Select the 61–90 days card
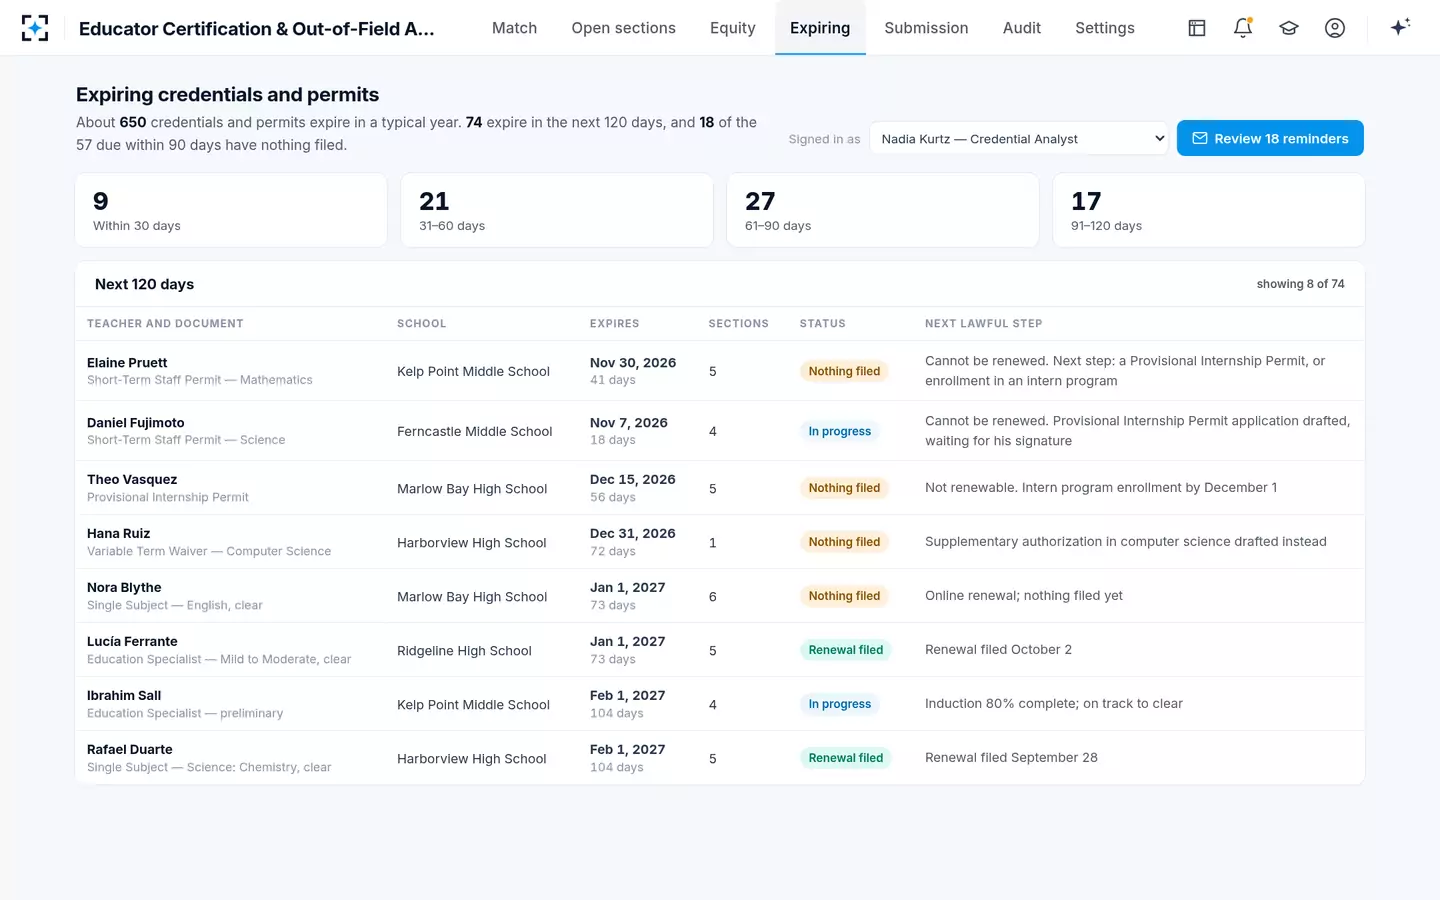This screenshot has width=1440, height=900. click(x=883, y=210)
